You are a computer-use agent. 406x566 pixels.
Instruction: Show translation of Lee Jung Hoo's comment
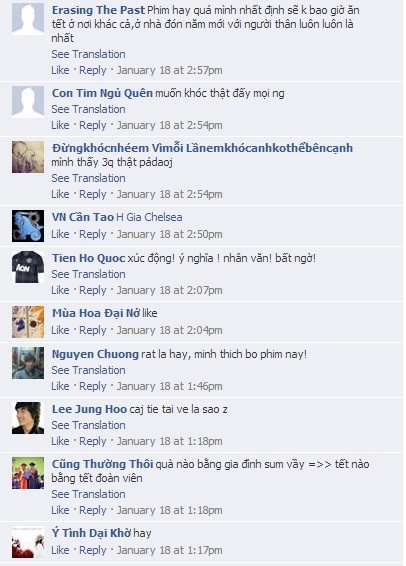[x=88, y=425]
